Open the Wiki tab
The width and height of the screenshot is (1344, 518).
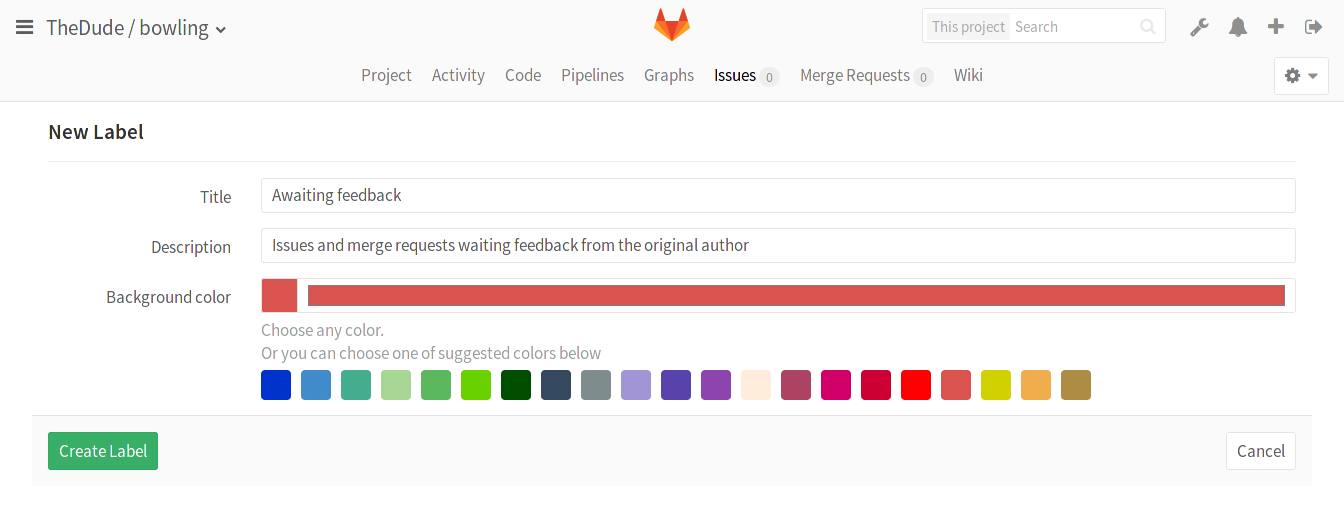point(968,75)
